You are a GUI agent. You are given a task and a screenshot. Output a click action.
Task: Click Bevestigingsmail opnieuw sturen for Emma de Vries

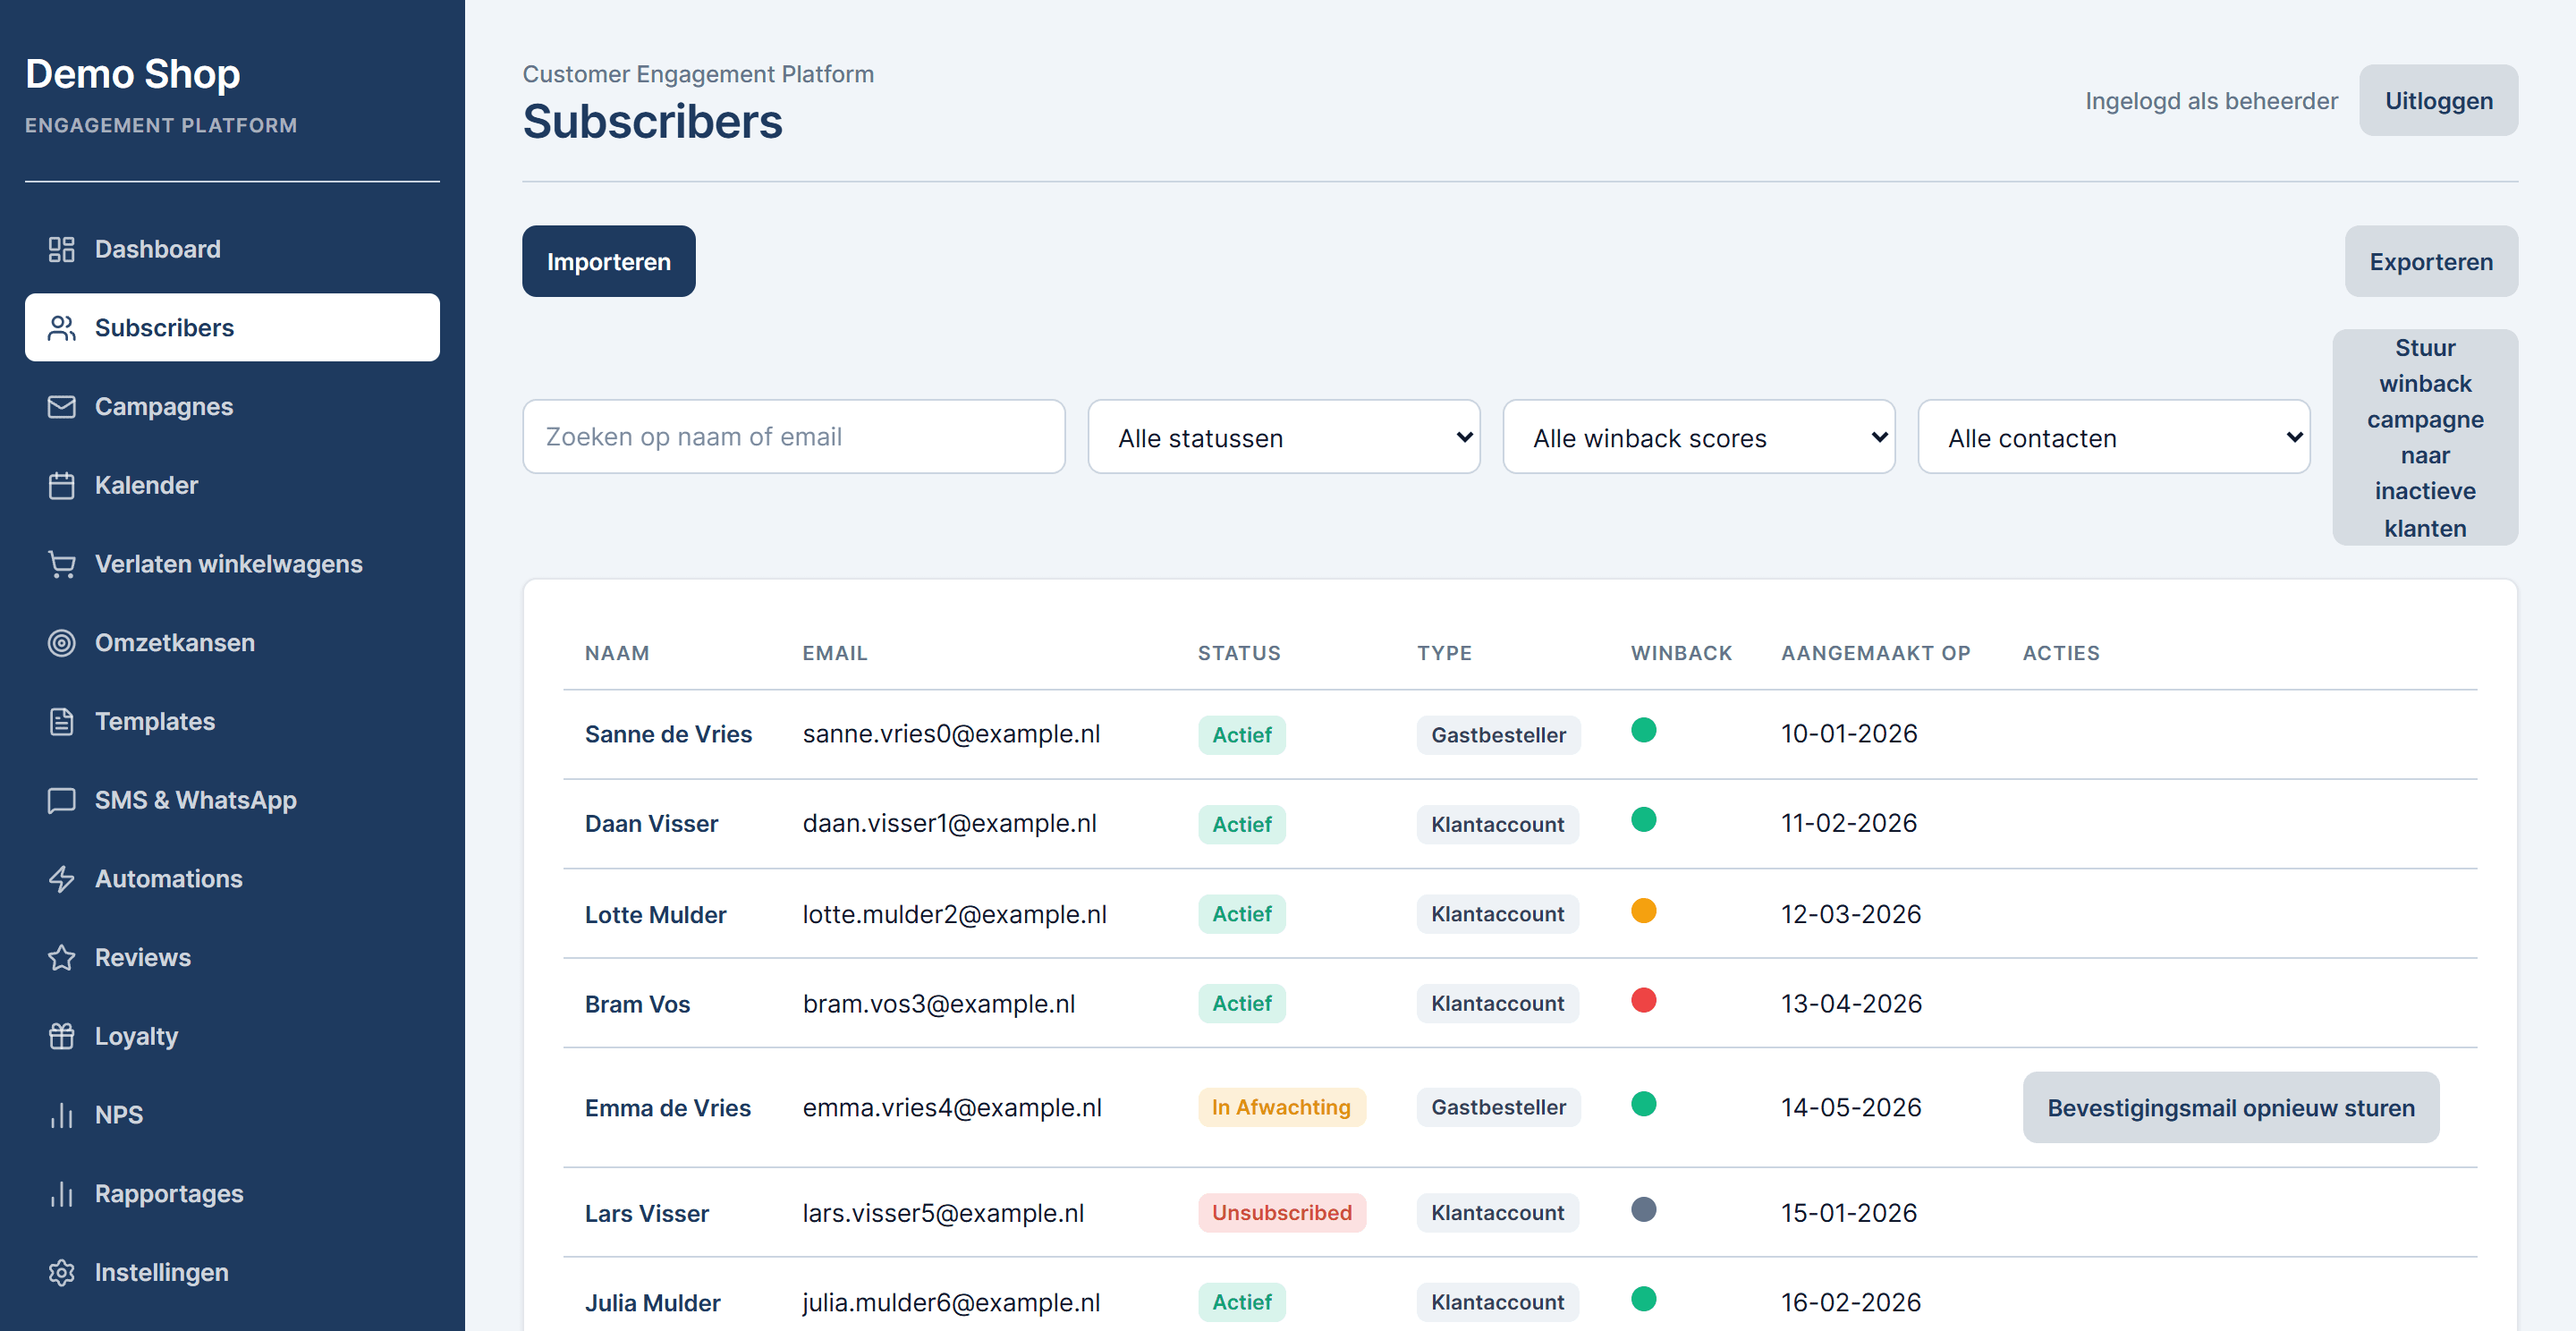click(x=2230, y=1108)
